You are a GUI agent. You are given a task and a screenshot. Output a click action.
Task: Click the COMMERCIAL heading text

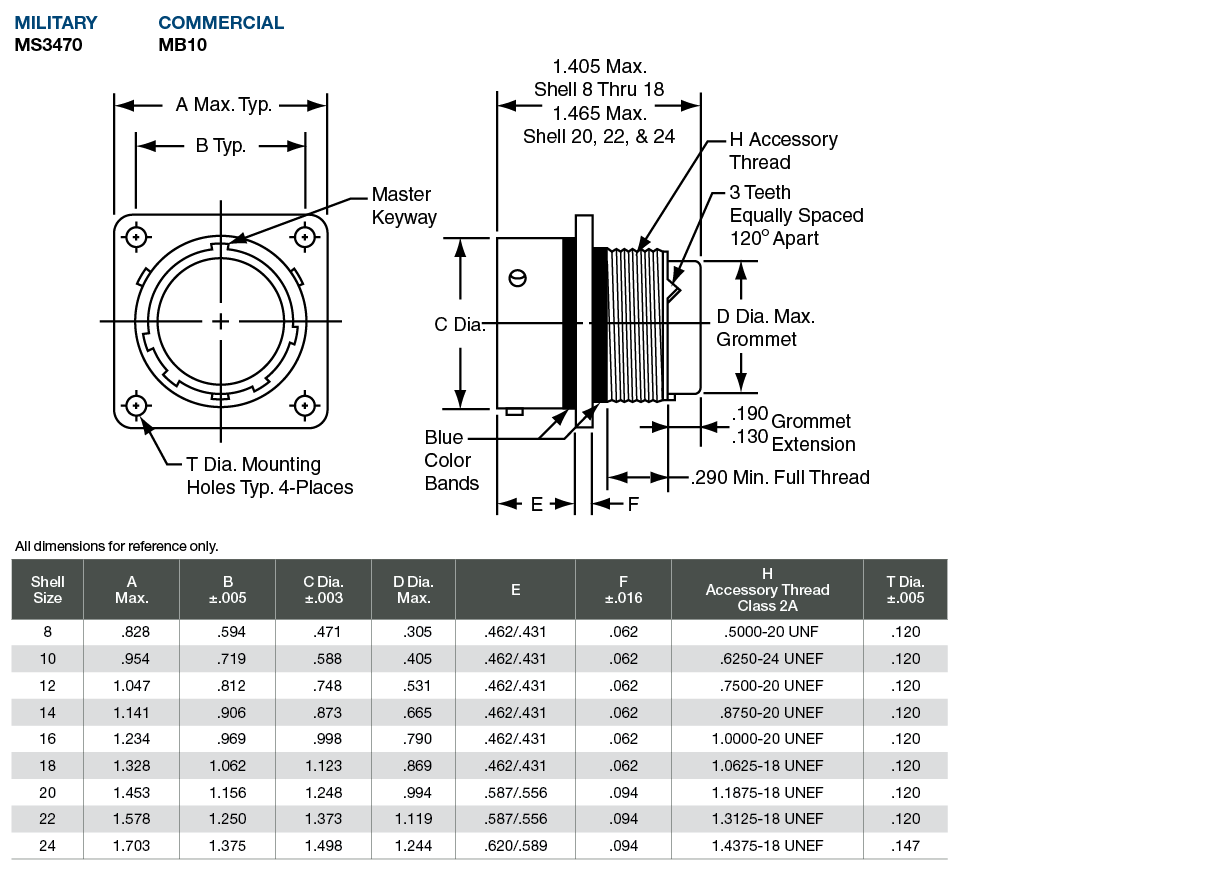click(221, 22)
